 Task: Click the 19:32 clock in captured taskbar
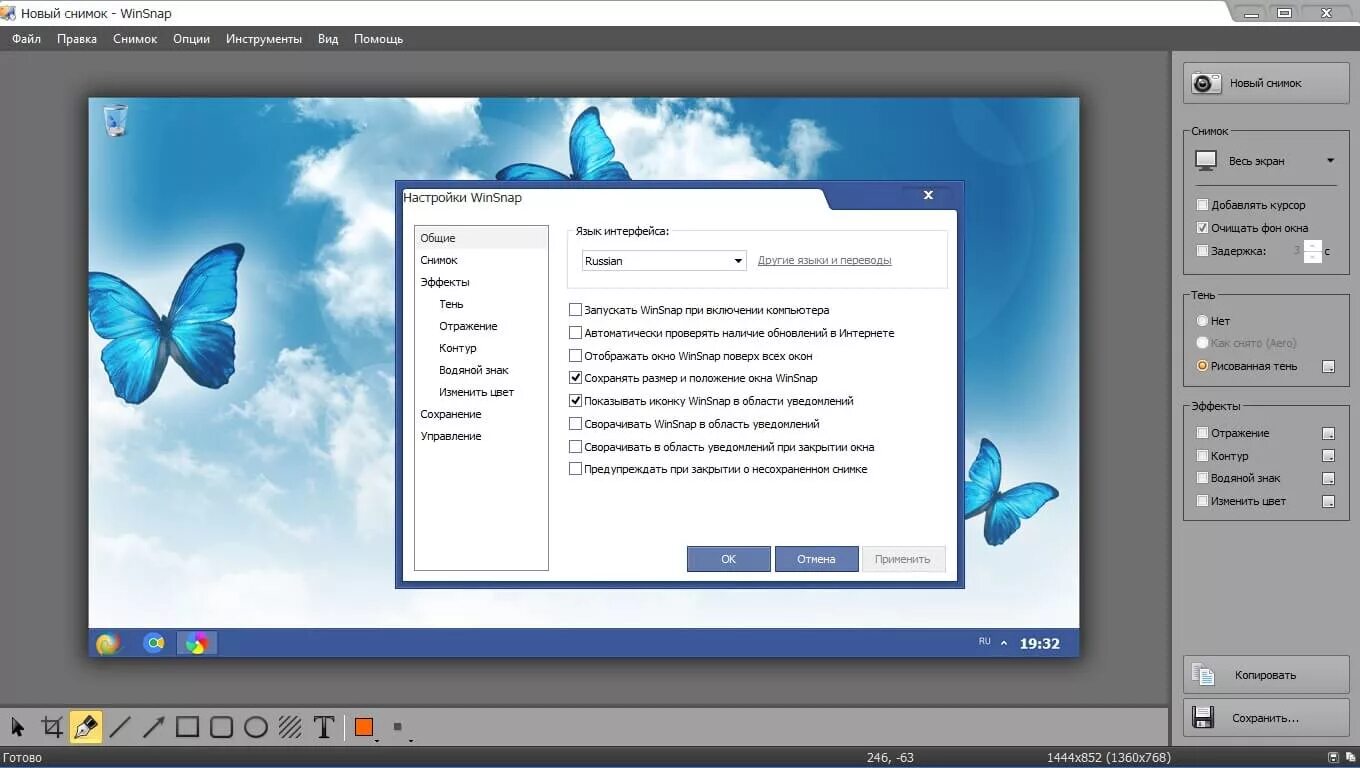click(x=1039, y=644)
